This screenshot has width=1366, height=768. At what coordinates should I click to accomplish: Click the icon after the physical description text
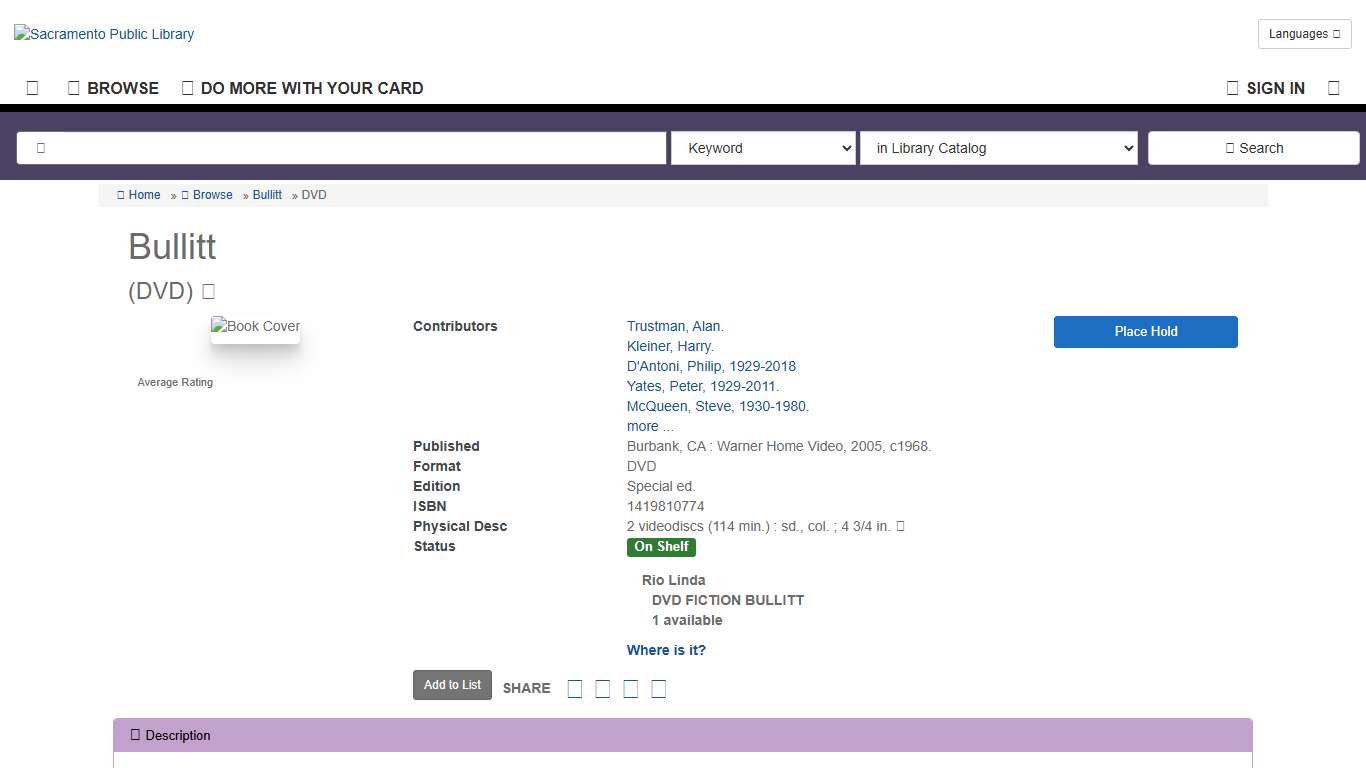(x=900, y=526)
